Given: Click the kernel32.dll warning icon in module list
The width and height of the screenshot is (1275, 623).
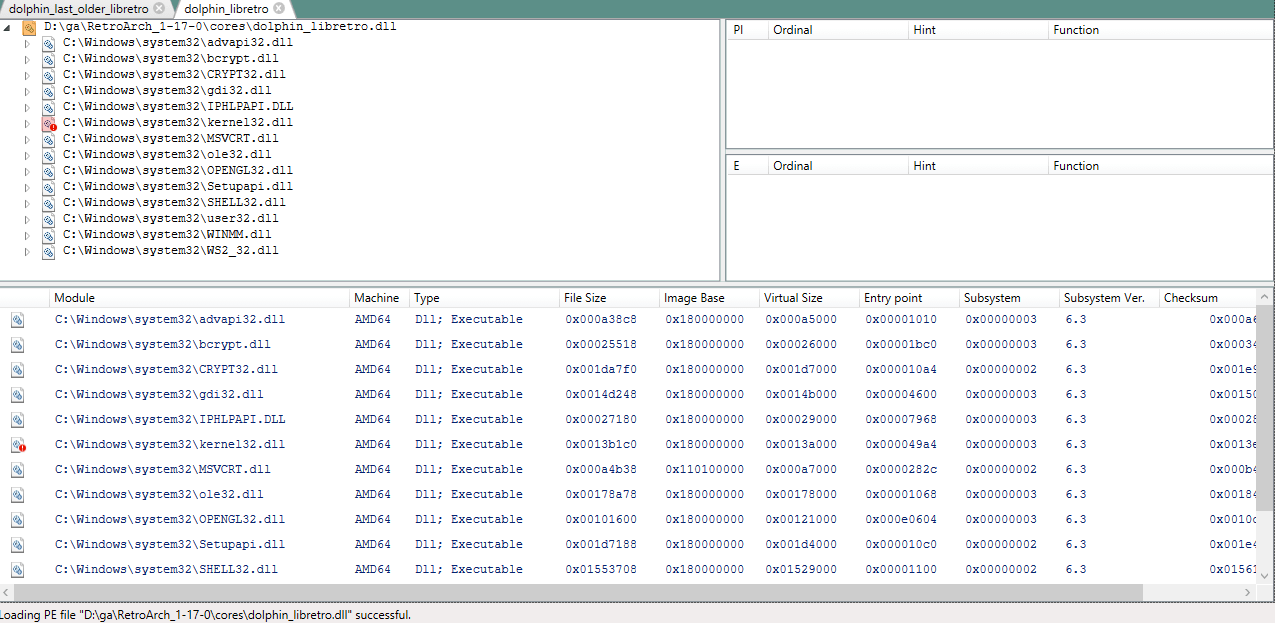Looking at the screenshot, I should click(x=18, y=445).
